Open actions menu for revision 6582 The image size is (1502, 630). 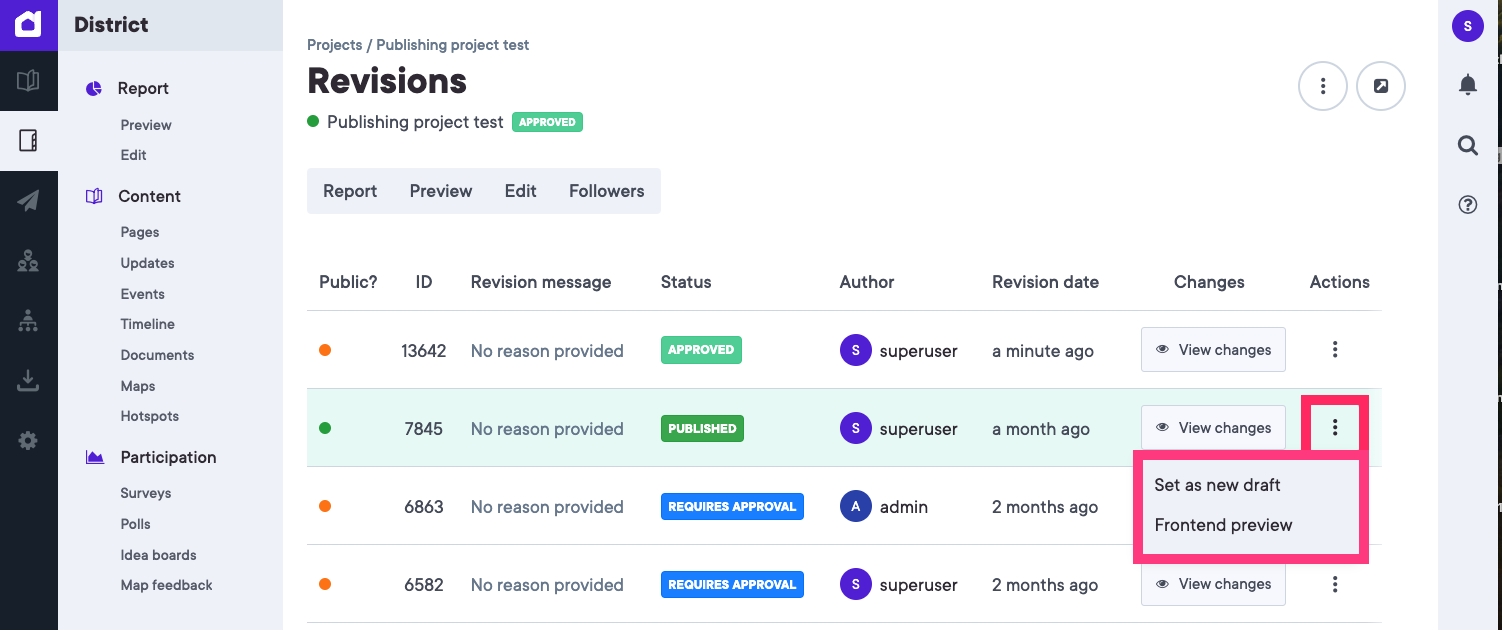click(x=1334, y=585)
